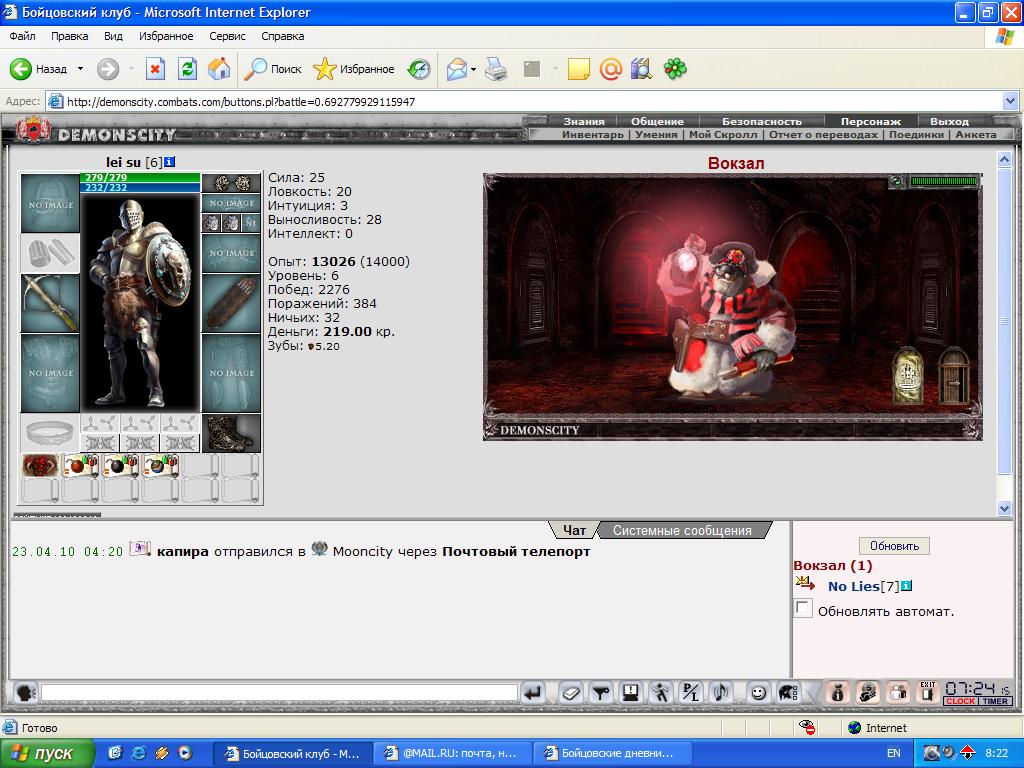Screen dimensions: 1024x768
Task: Click the IE Home toolbar icon
Action: click(219, 69)
